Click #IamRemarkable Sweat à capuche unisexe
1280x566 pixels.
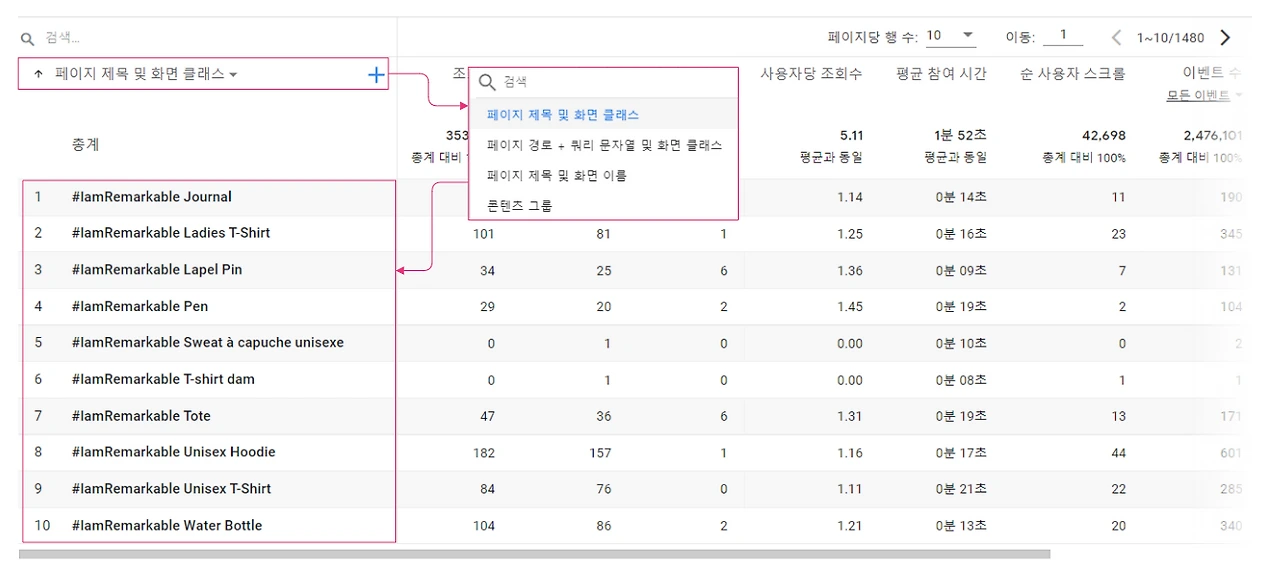[x=208, y=343]
